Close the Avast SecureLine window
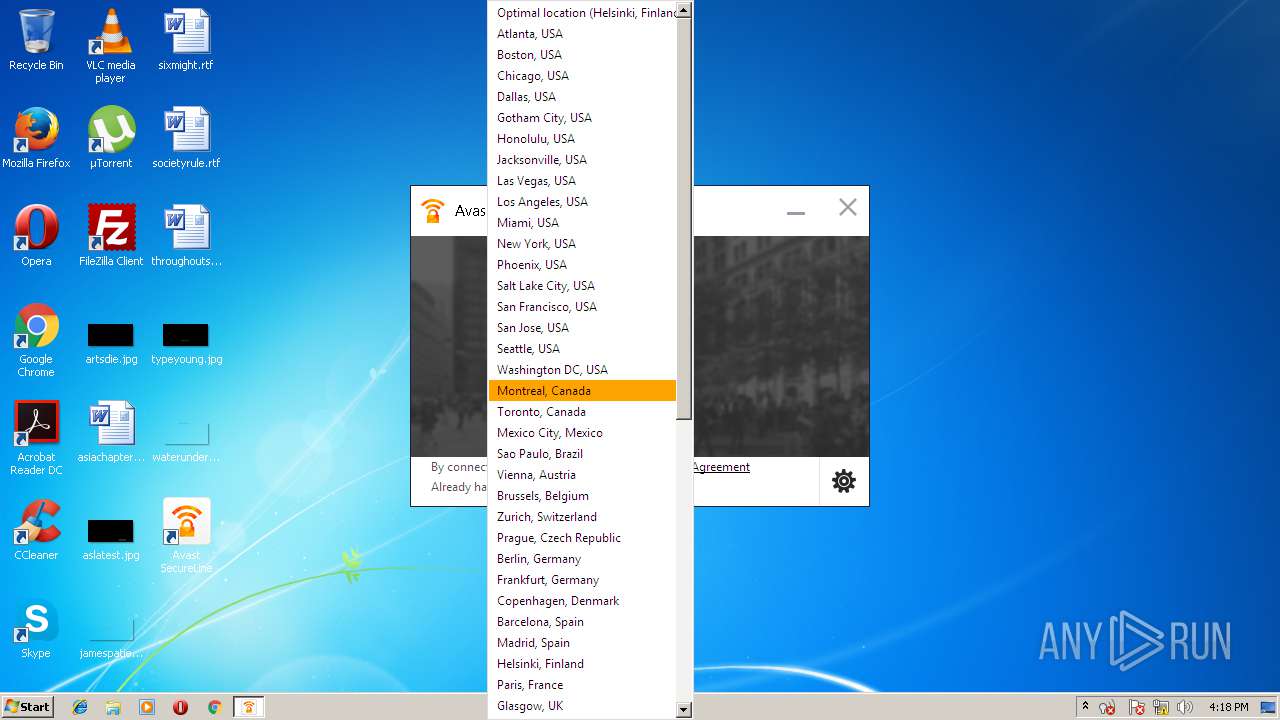Image resolution: width=1280 pixels, height=720 pixels. coord(848,207)
